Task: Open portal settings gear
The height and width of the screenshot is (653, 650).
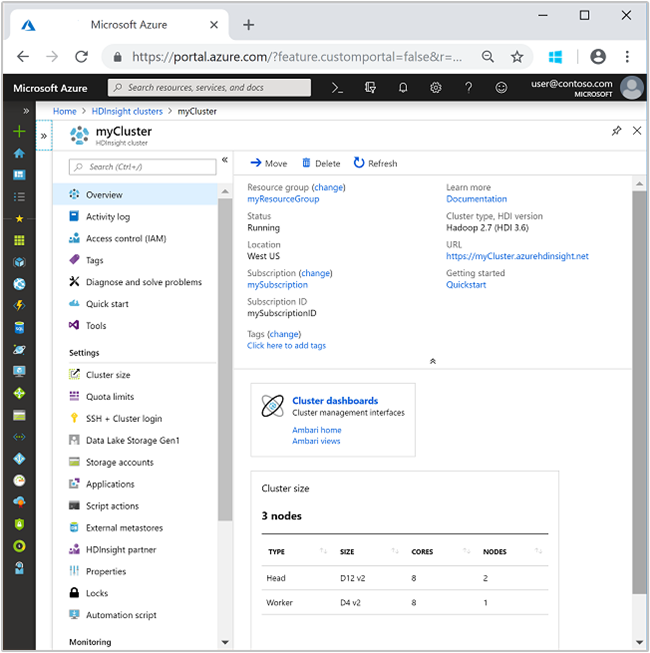Action: click(436, 88)
